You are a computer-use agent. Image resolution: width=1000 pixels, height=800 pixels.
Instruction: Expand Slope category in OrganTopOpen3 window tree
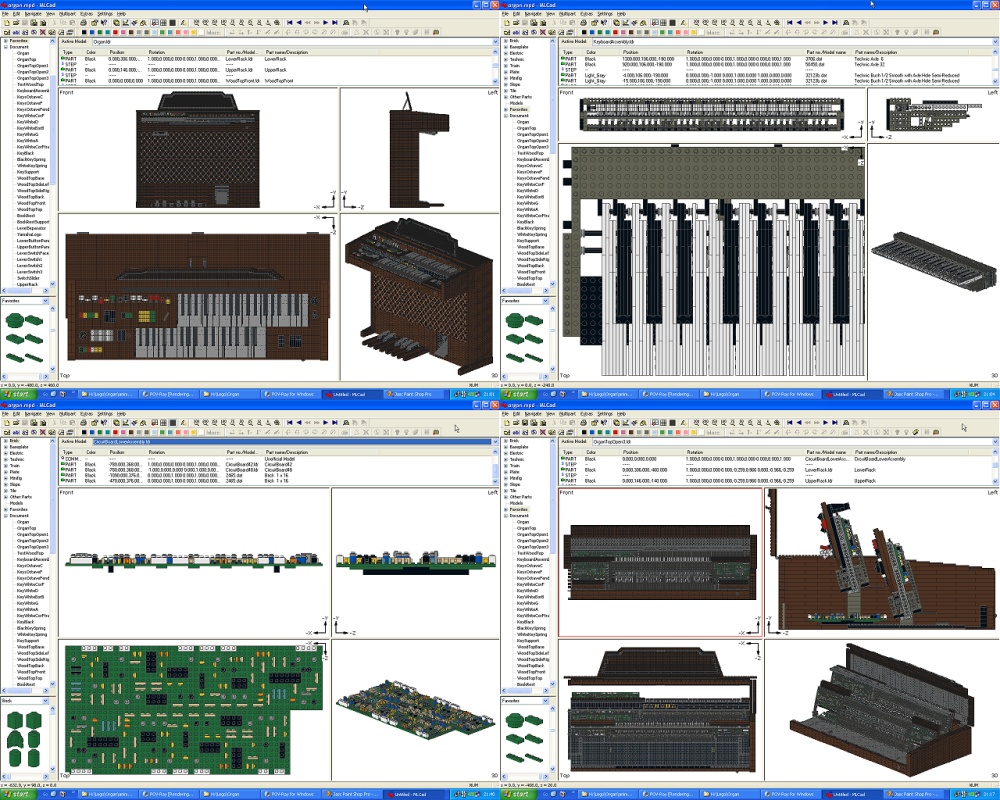click(x=506, y=484)
